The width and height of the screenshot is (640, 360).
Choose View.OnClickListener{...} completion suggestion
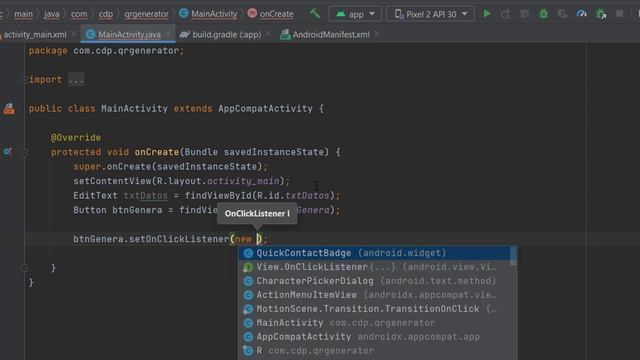tap(374, 267)
